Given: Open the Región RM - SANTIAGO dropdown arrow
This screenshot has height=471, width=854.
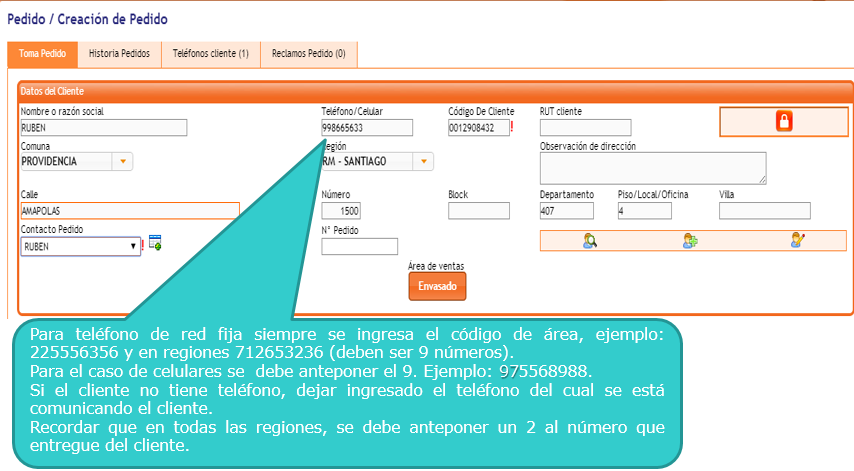Looking at the screenshot, I should tap(423, 162).
